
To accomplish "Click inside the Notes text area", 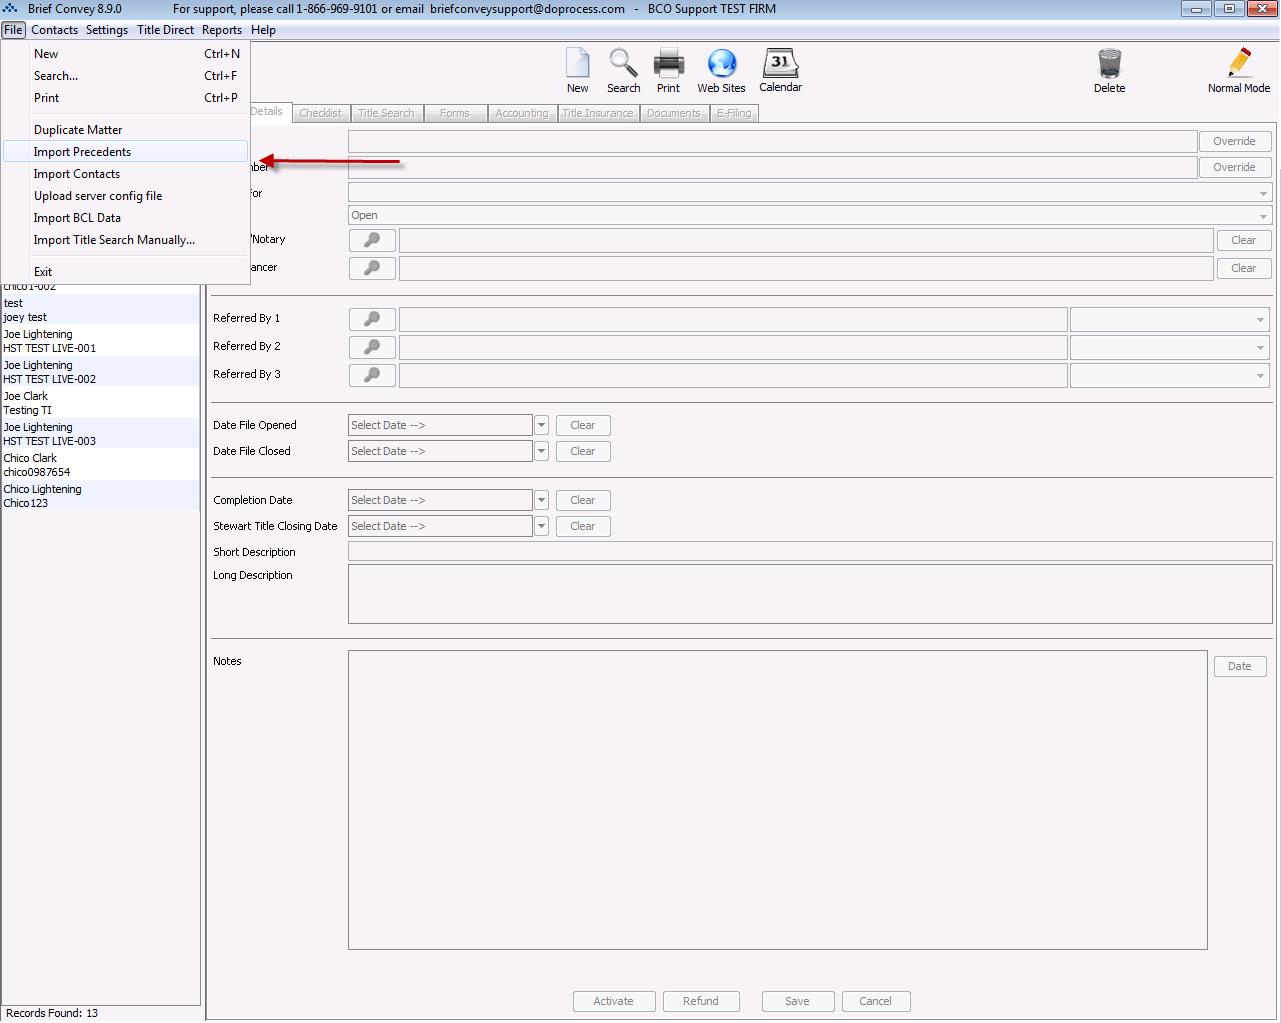I will (x=777, y=800).
